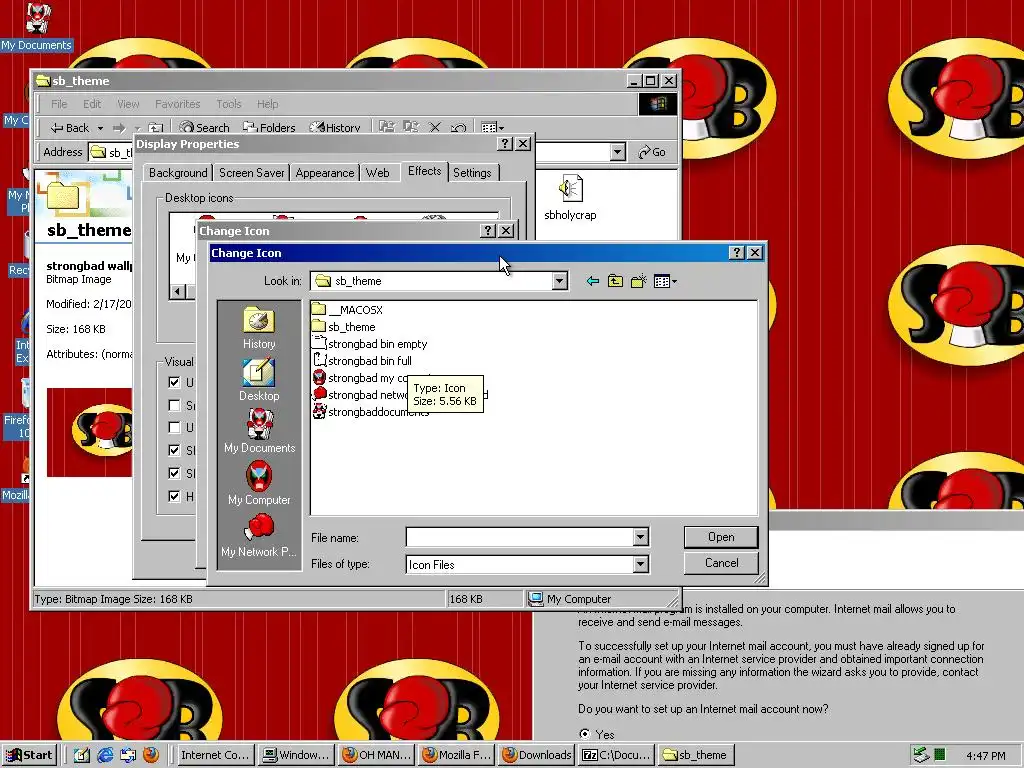The width and height of the screenshot is (1024, 768).
Task: Select strongbad network icon file
Action: click(x=360, y=394)
